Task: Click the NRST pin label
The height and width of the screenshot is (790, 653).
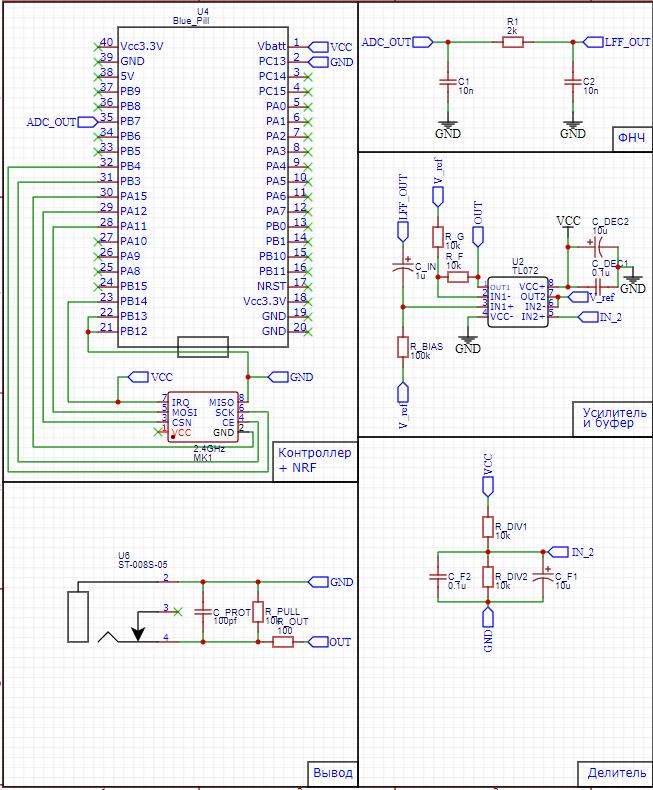Action: [x=272, y=286]
